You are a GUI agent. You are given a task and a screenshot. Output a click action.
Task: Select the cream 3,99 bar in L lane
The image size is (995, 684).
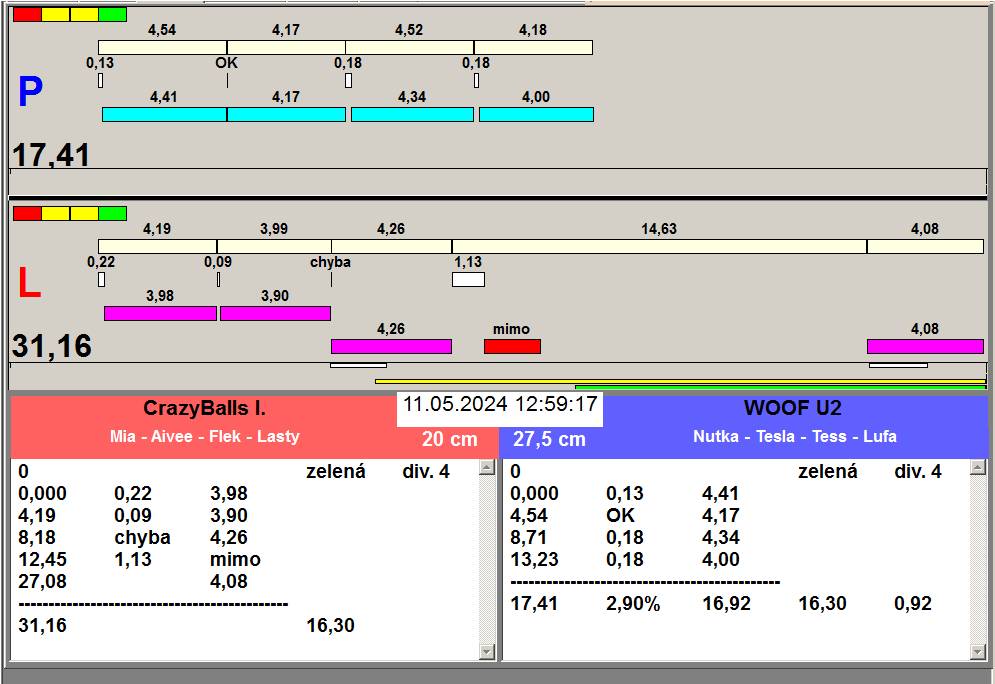click(x=274, y=246)
